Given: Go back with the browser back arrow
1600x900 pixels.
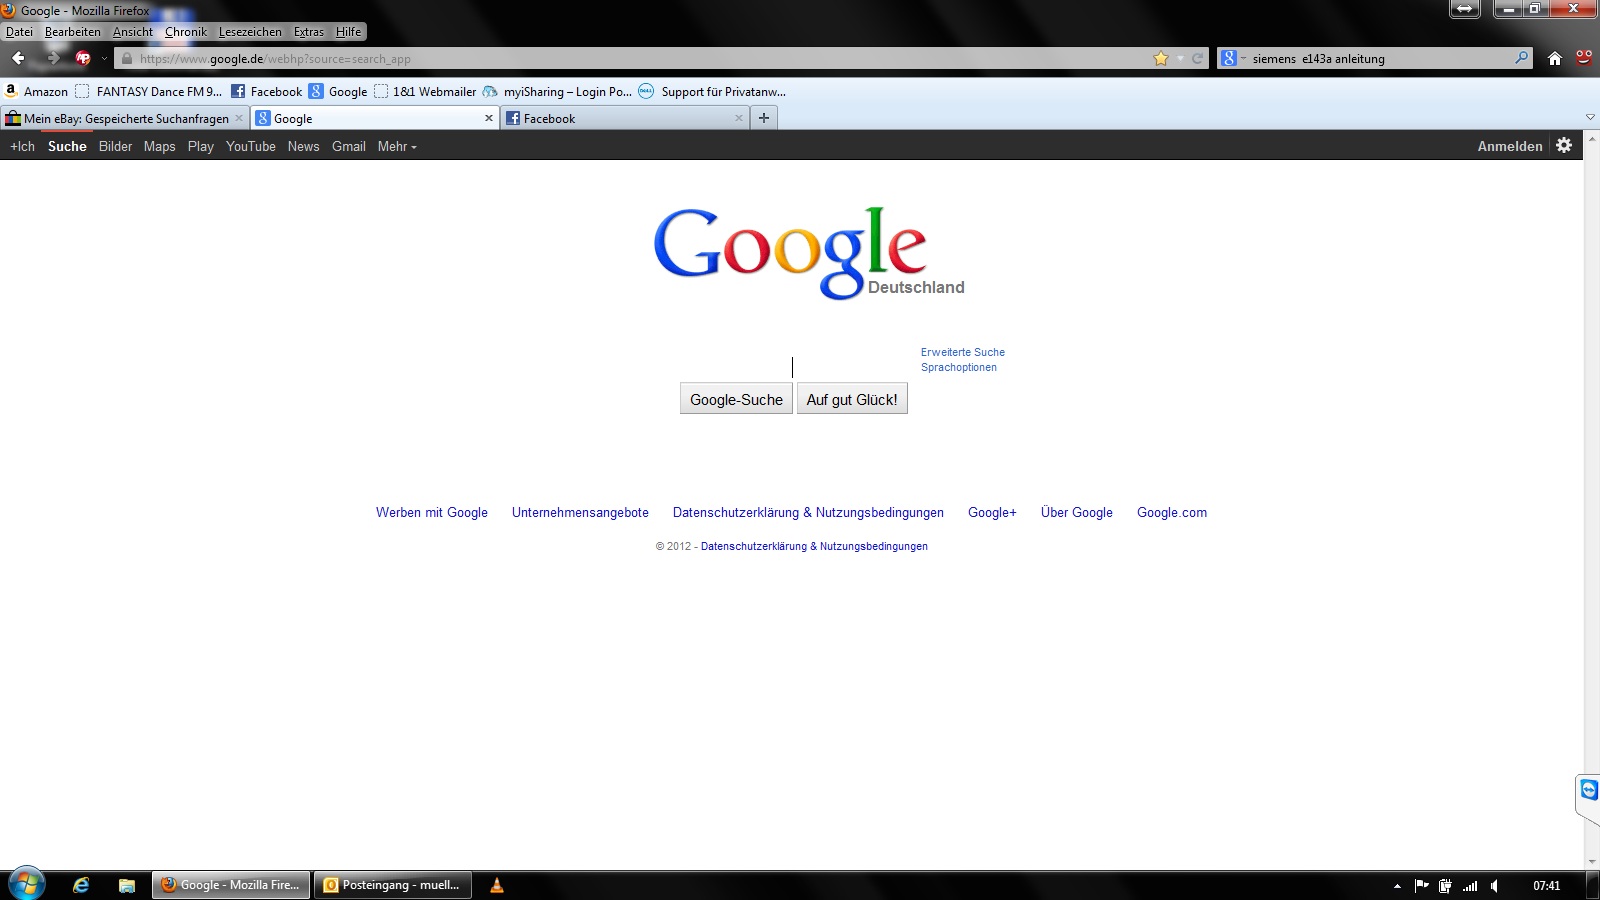Looking at the screenshot, I should pyautogui.click(x=18, y=58).
